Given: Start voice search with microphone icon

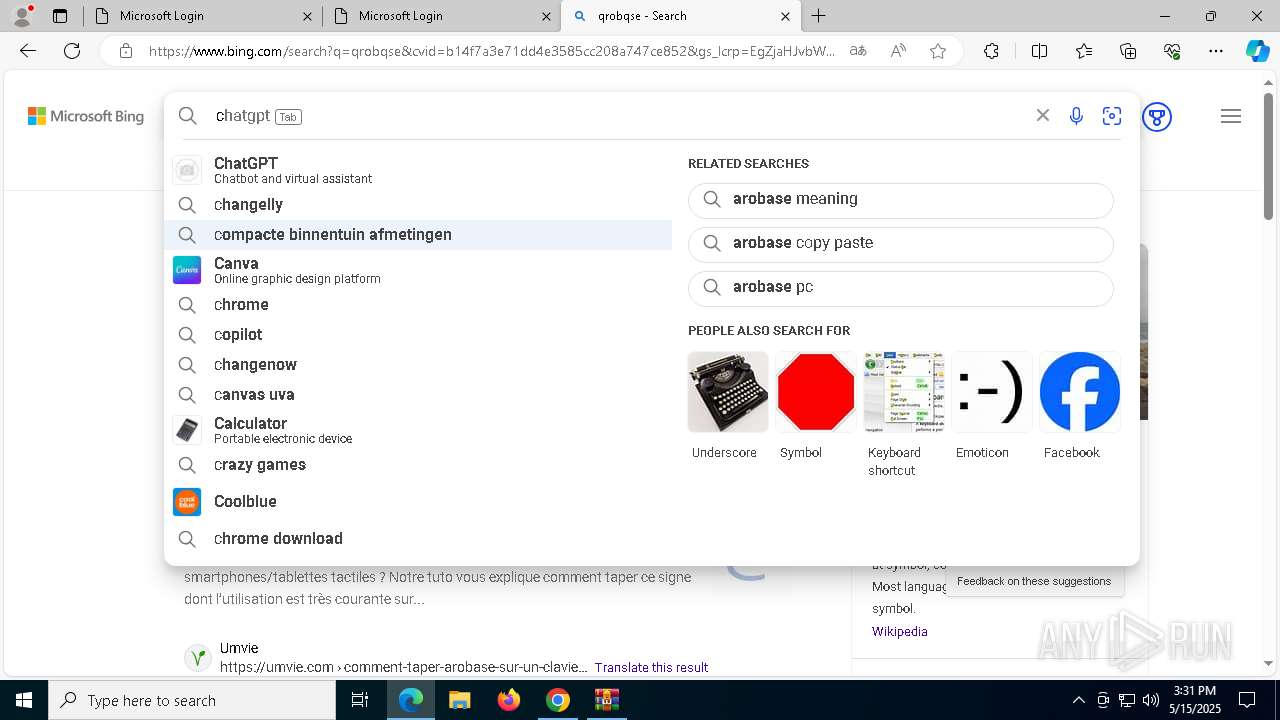Looking at the screenshot, I should coord(1076,116).
